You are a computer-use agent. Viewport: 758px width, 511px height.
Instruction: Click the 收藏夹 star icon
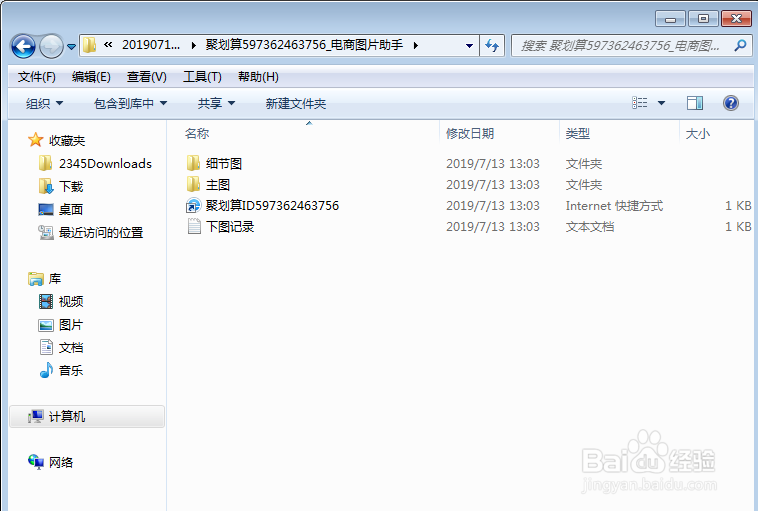point(35,140)
